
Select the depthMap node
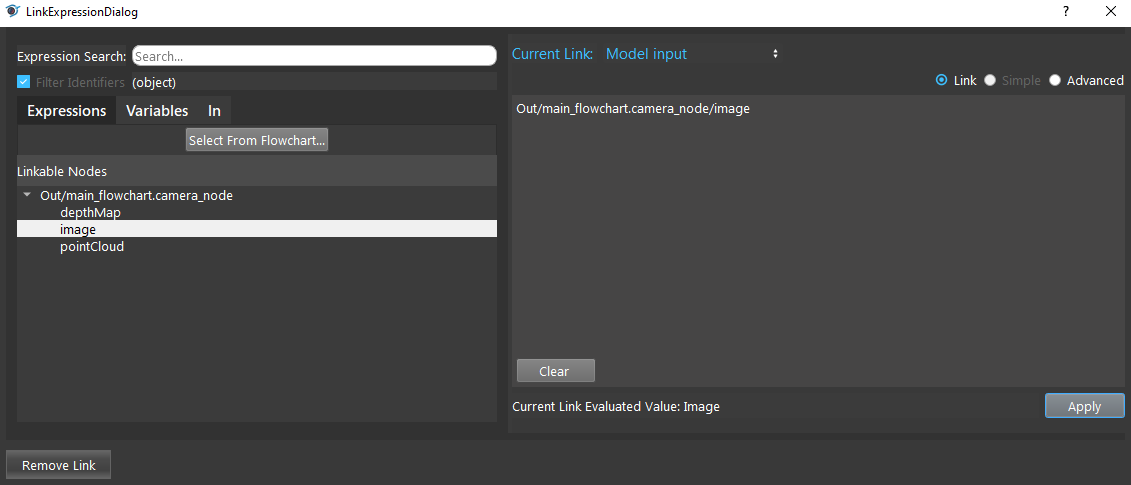[x=257, y=212]
